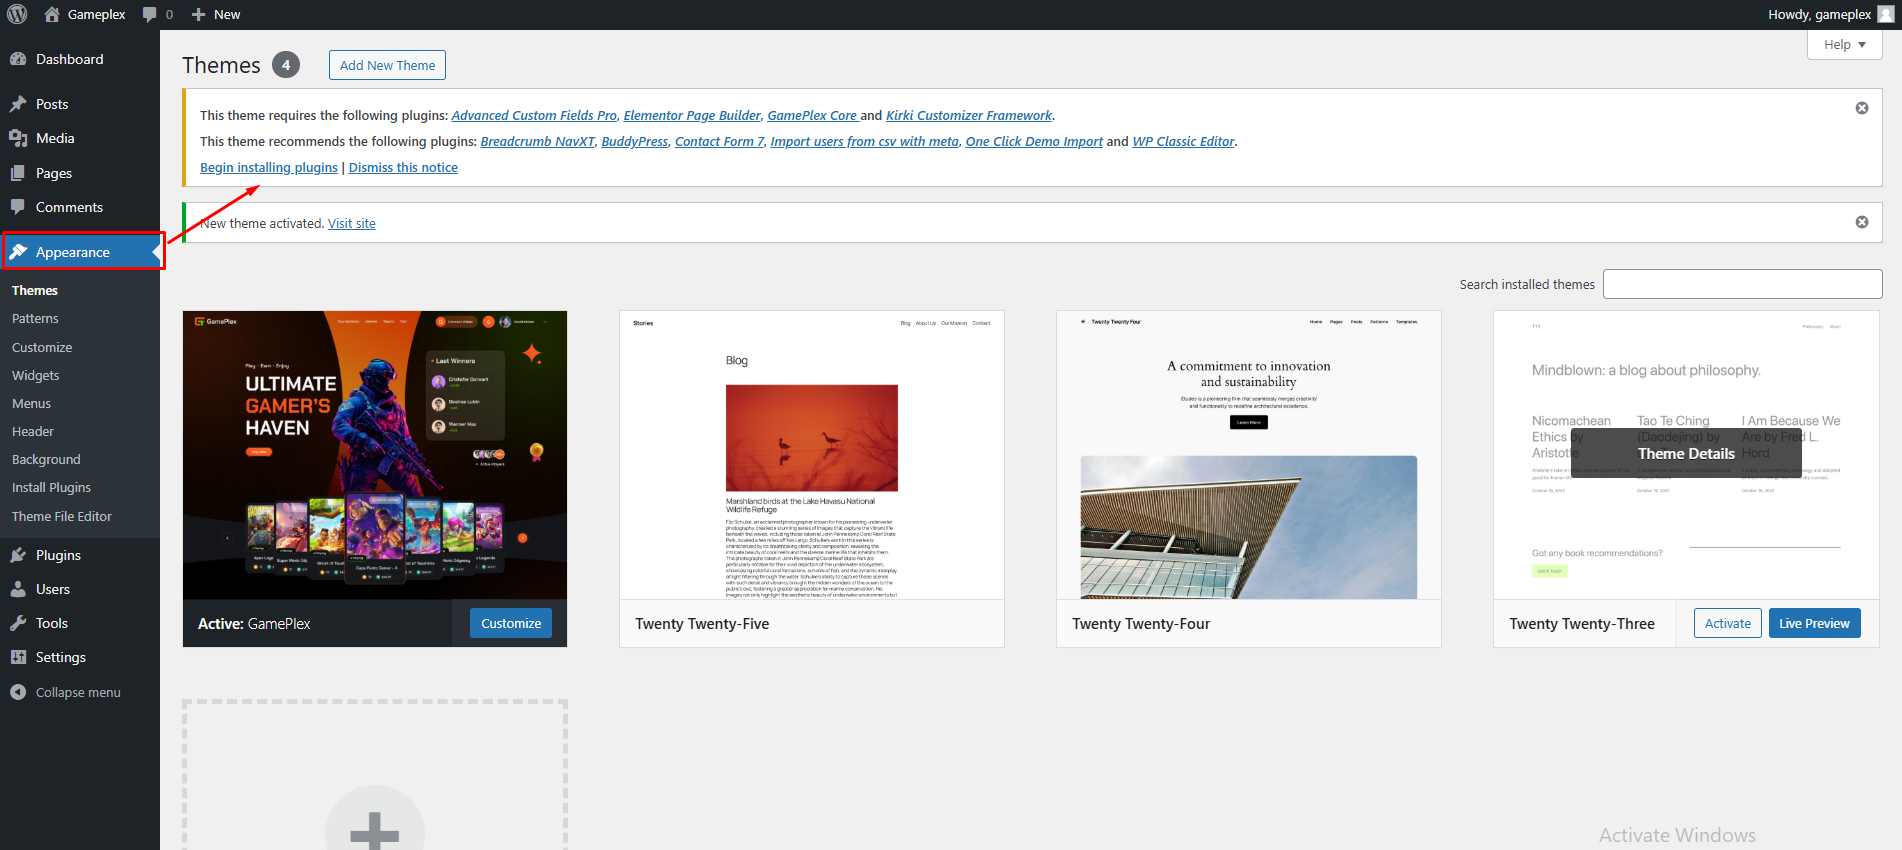The height and width of the screenshot is (850, 1902).
Task: Open Settings via the sliders icon
Action: (x=18, y=657)
